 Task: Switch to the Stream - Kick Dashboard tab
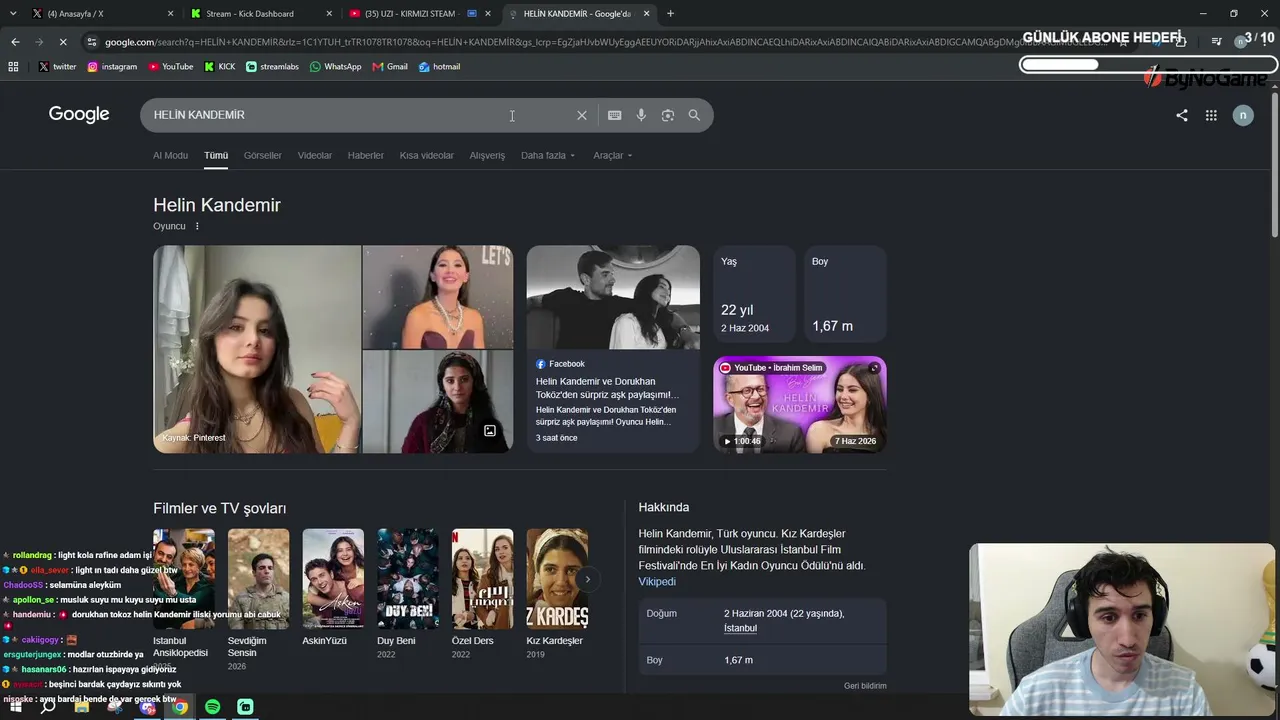point(260,14)
